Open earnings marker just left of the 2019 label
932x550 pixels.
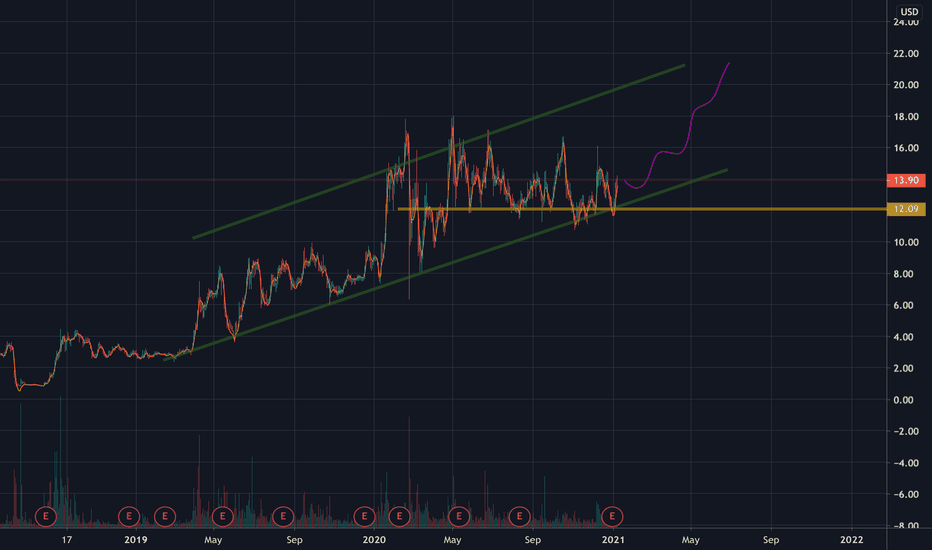[x=129, y=516]
